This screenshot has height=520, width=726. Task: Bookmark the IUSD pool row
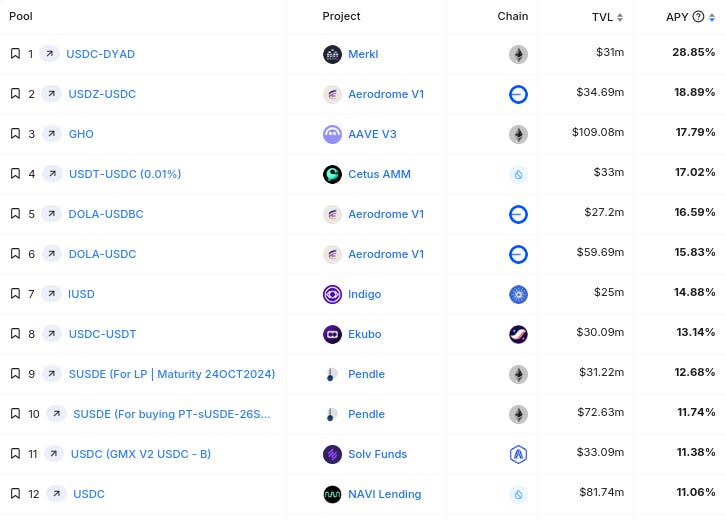pos(15,294)
